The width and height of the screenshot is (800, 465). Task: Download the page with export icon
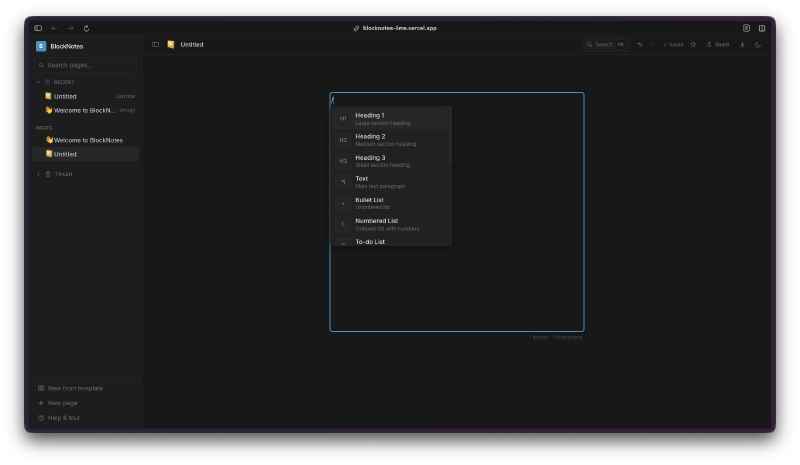742,44
